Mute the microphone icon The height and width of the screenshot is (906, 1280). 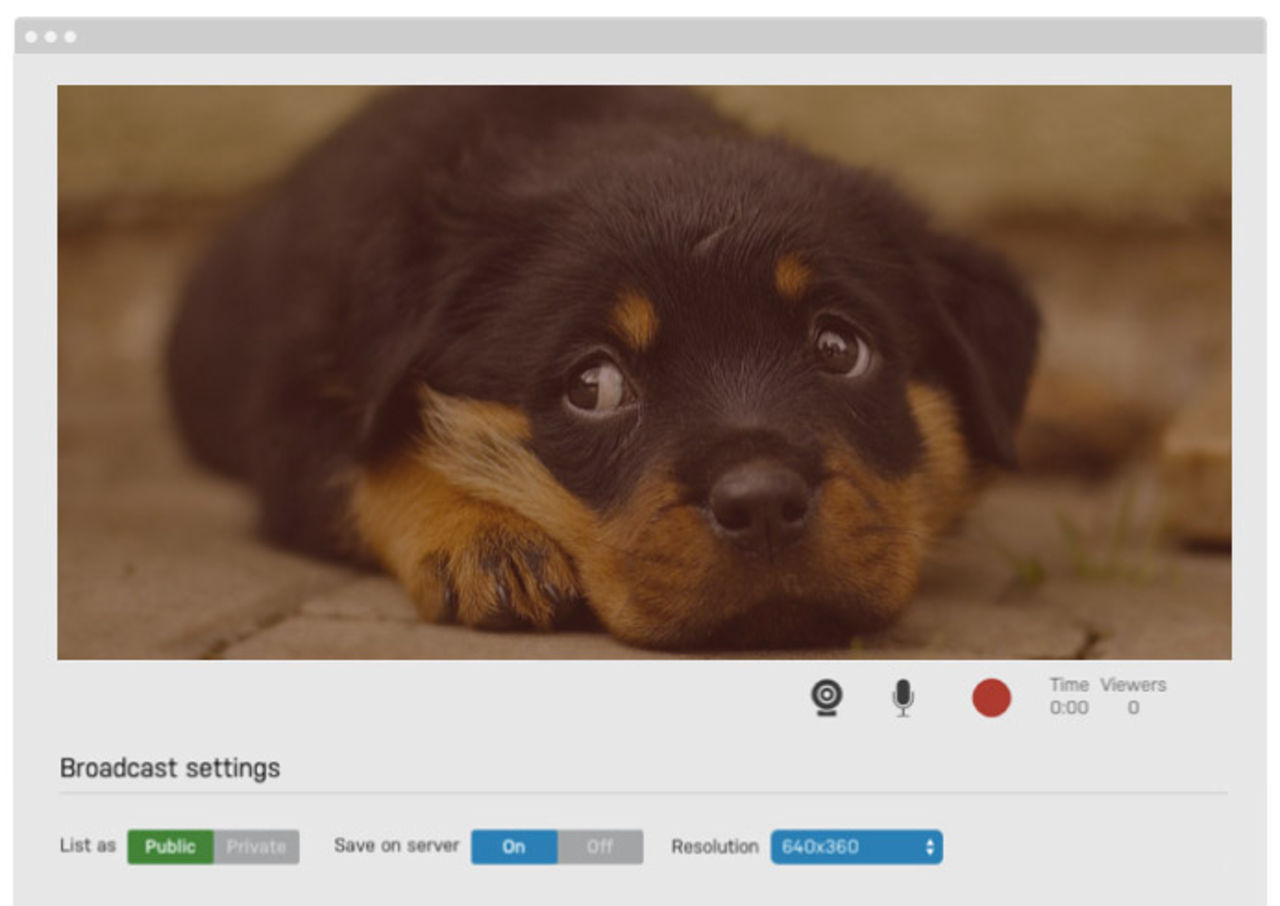click(x=903, y=698)
